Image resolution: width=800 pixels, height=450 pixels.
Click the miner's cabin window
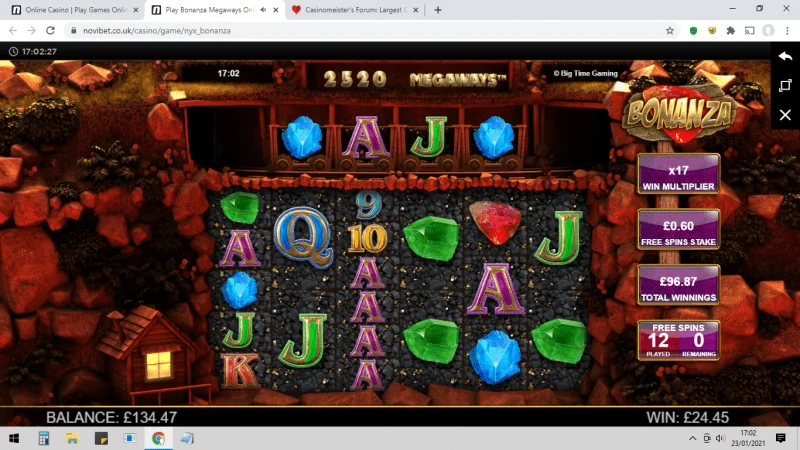159,365
